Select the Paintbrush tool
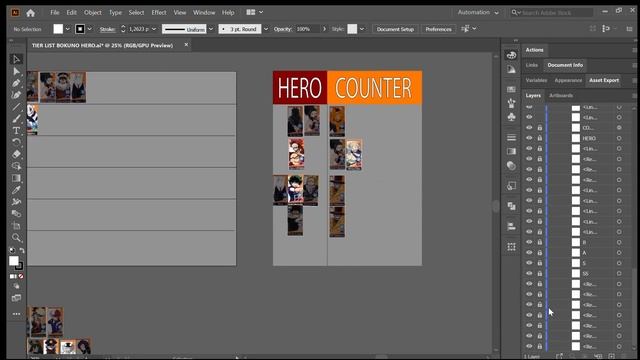 pyautogui.click(x=16, y=119)
